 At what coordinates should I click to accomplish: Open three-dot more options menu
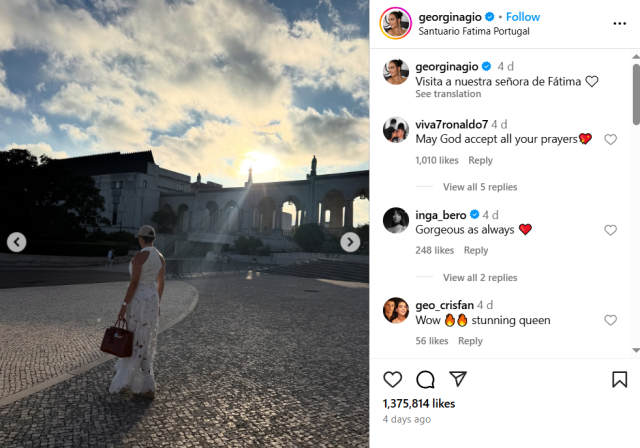click(x=620, y=24)
